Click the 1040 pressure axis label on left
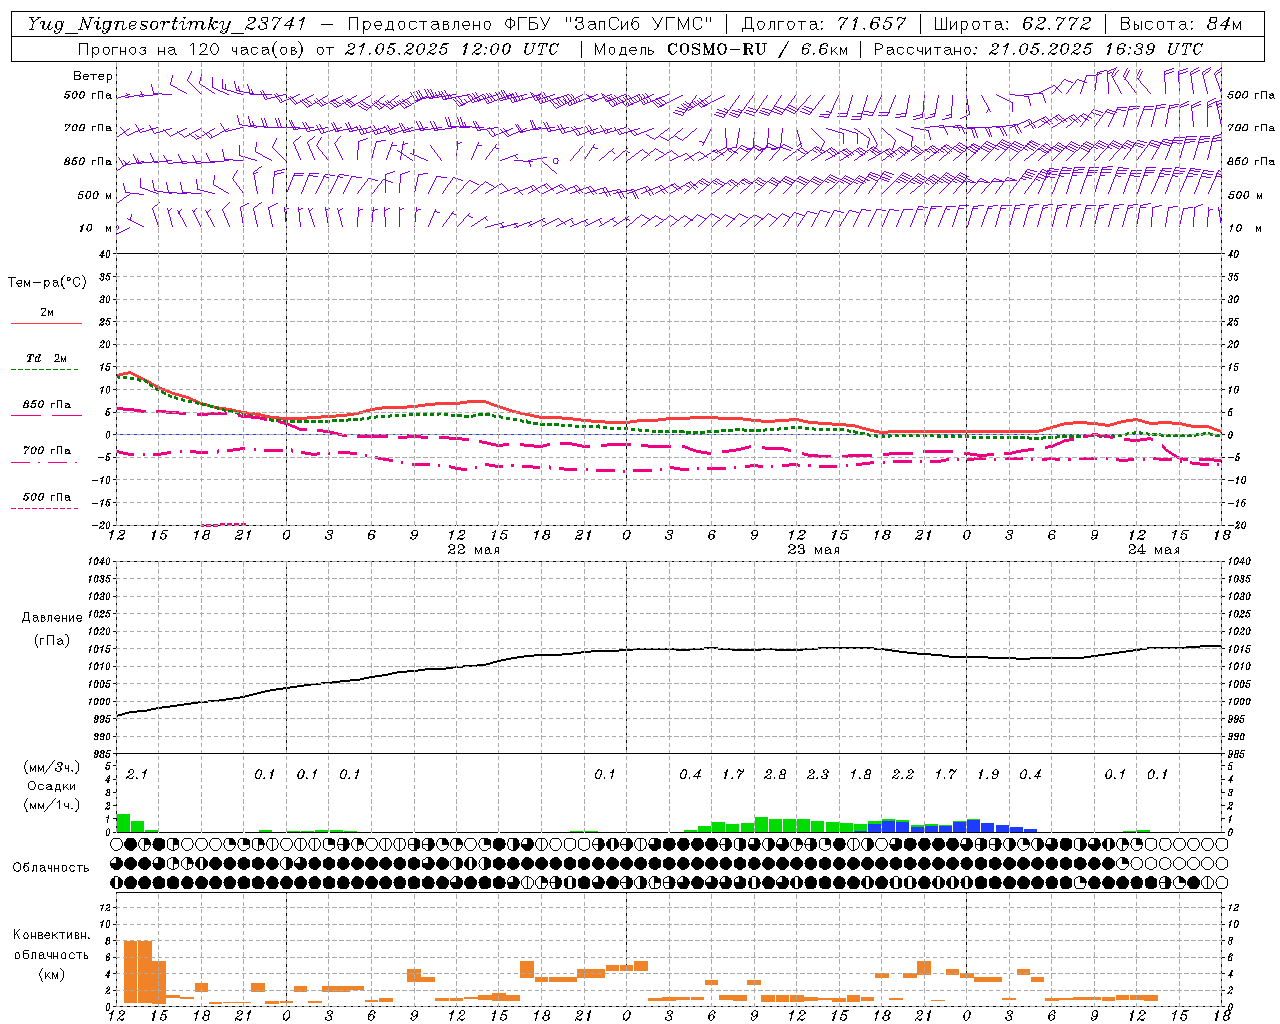The height and width of the screenshot is (1024, 1280). coord(97,561)
